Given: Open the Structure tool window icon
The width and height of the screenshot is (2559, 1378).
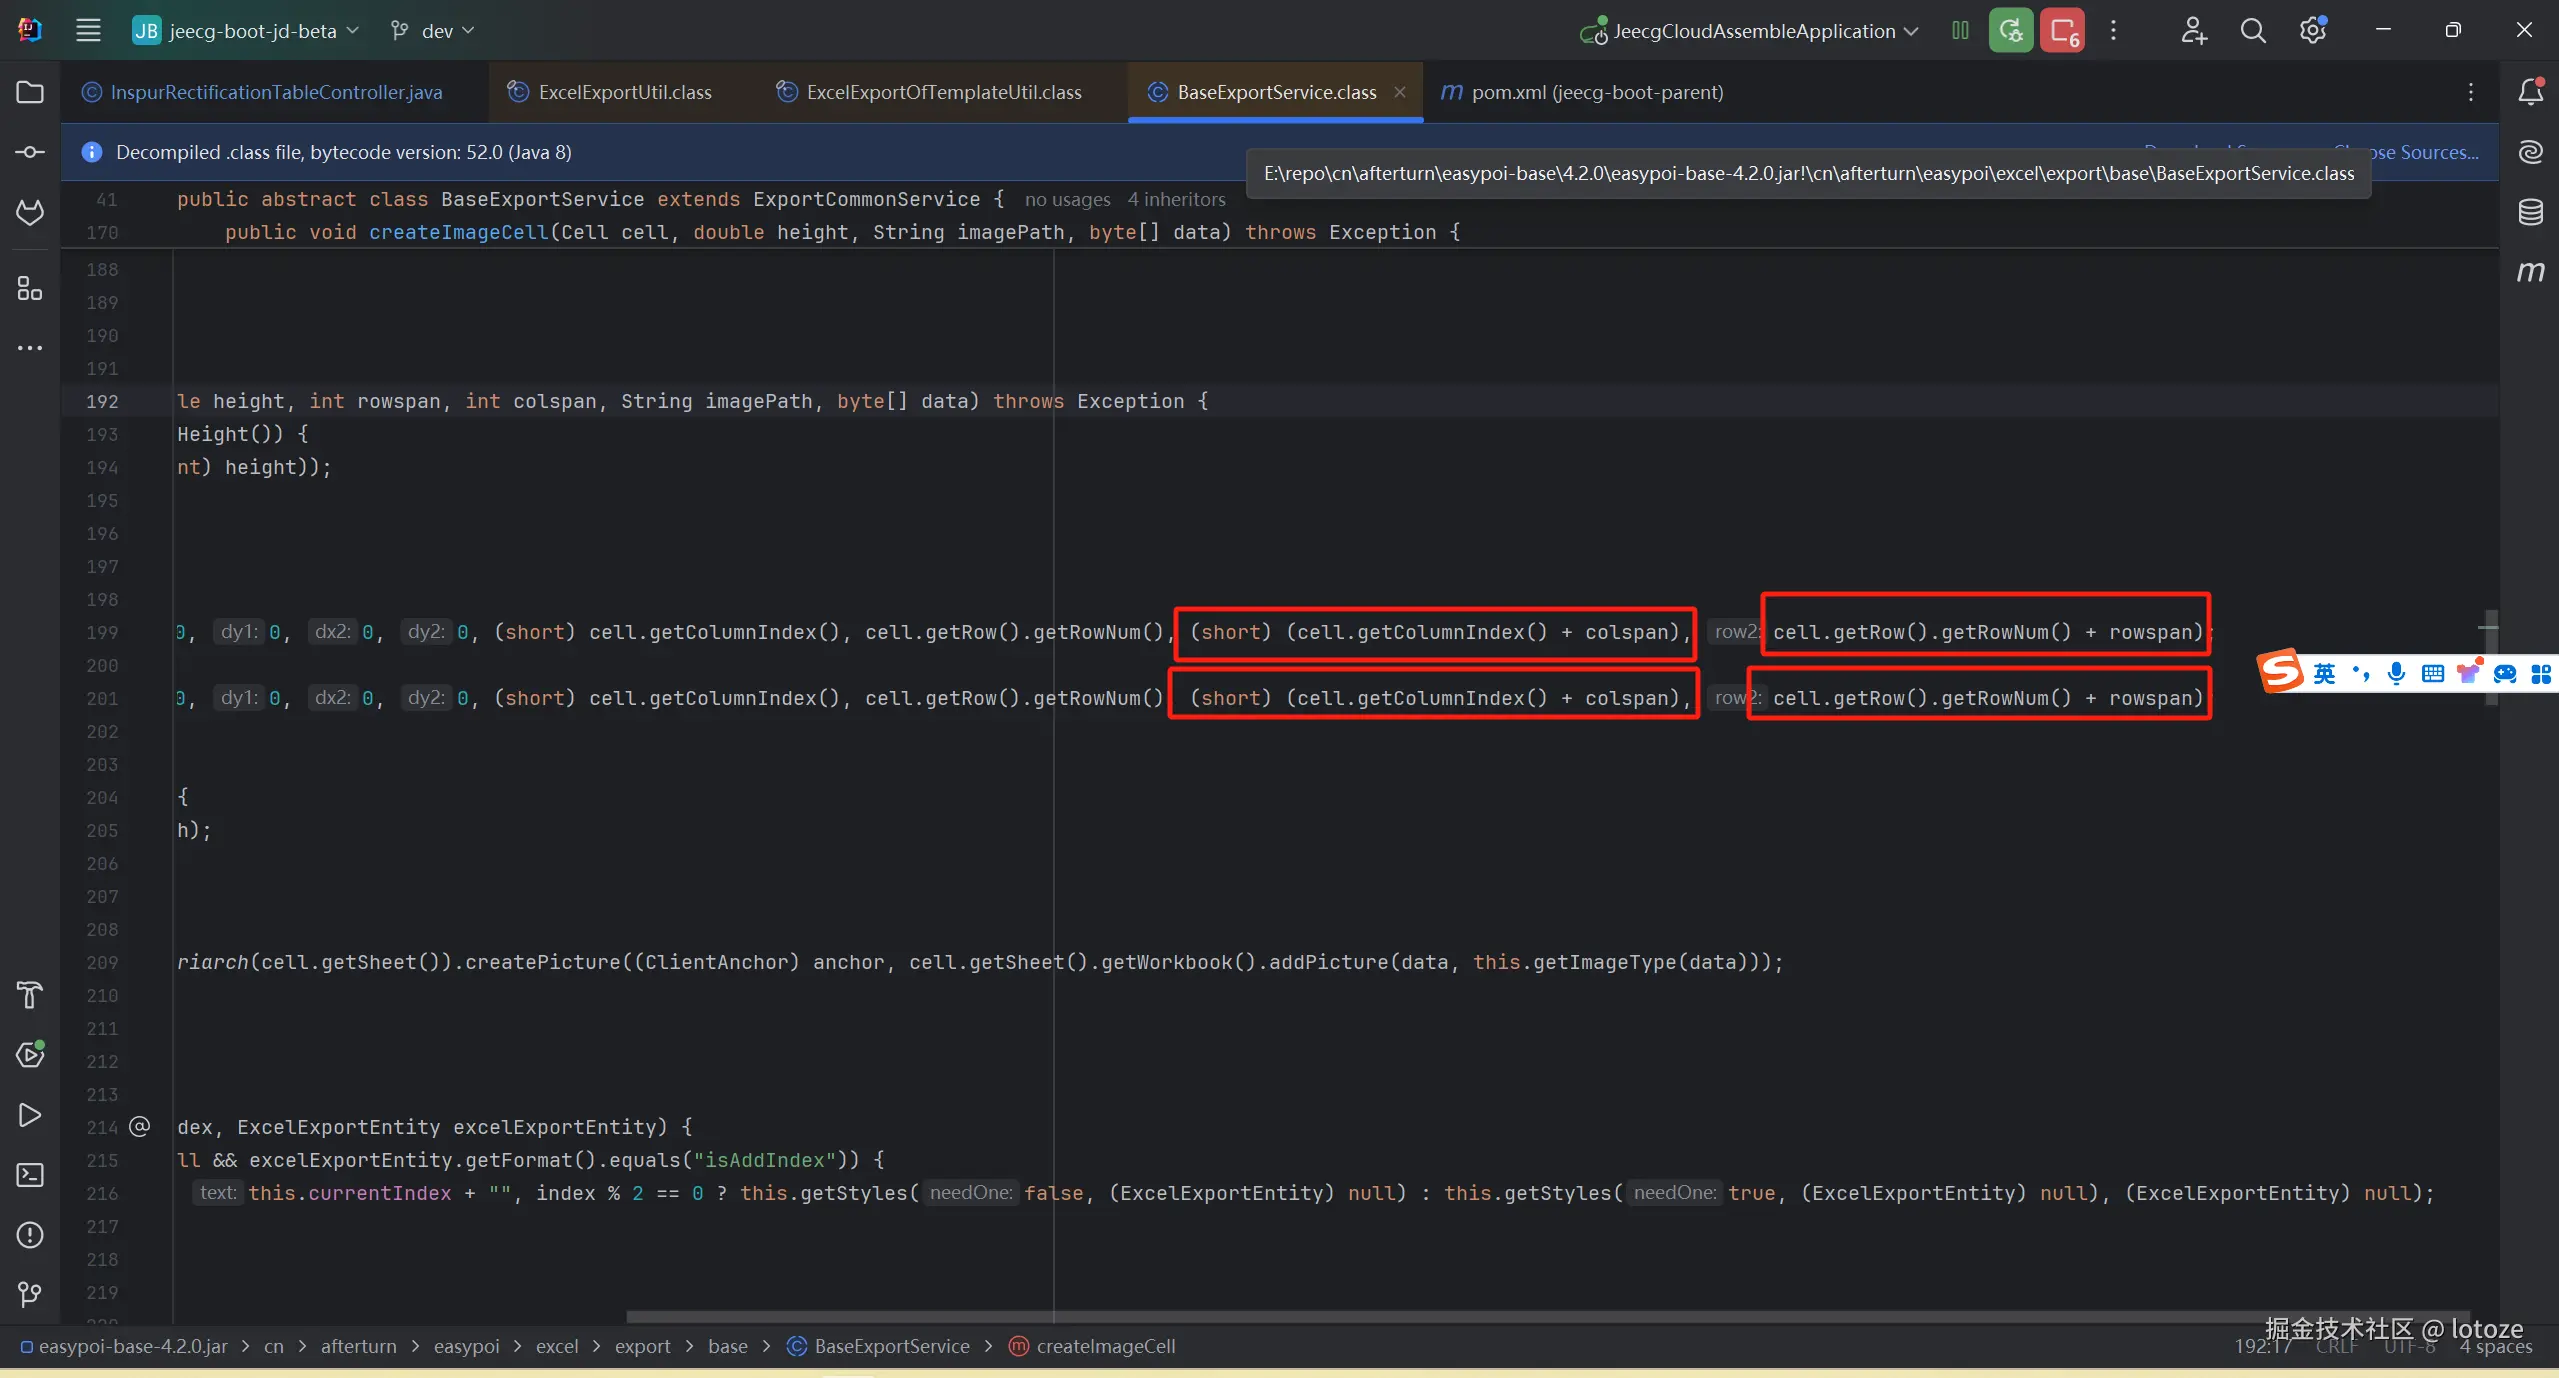Looking at the screenshot, I should pos(30,289).
